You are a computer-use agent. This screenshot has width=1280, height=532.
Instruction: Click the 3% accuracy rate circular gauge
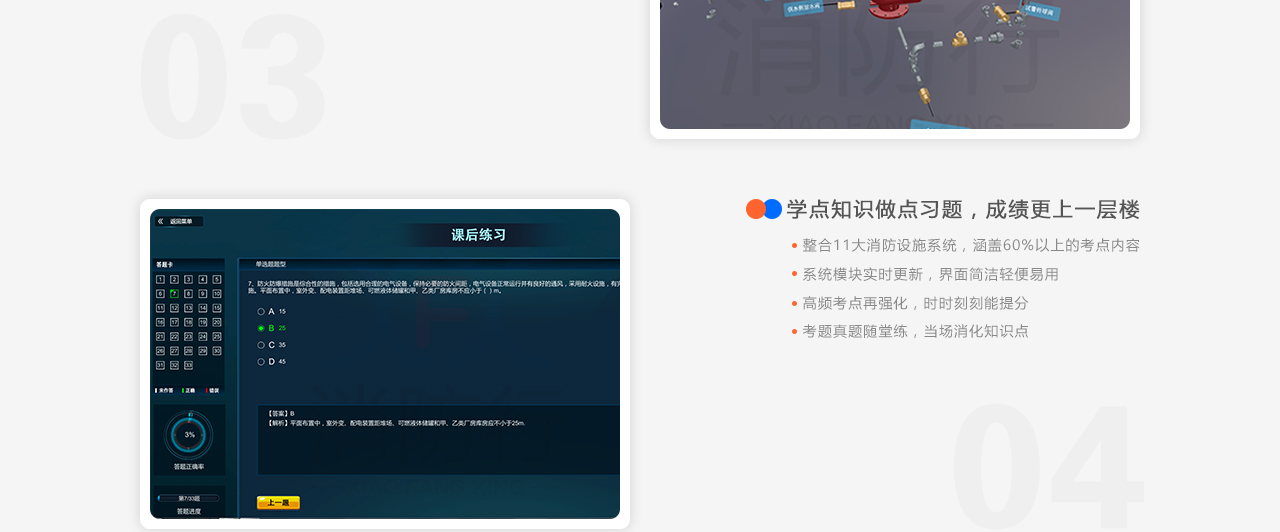189,435
